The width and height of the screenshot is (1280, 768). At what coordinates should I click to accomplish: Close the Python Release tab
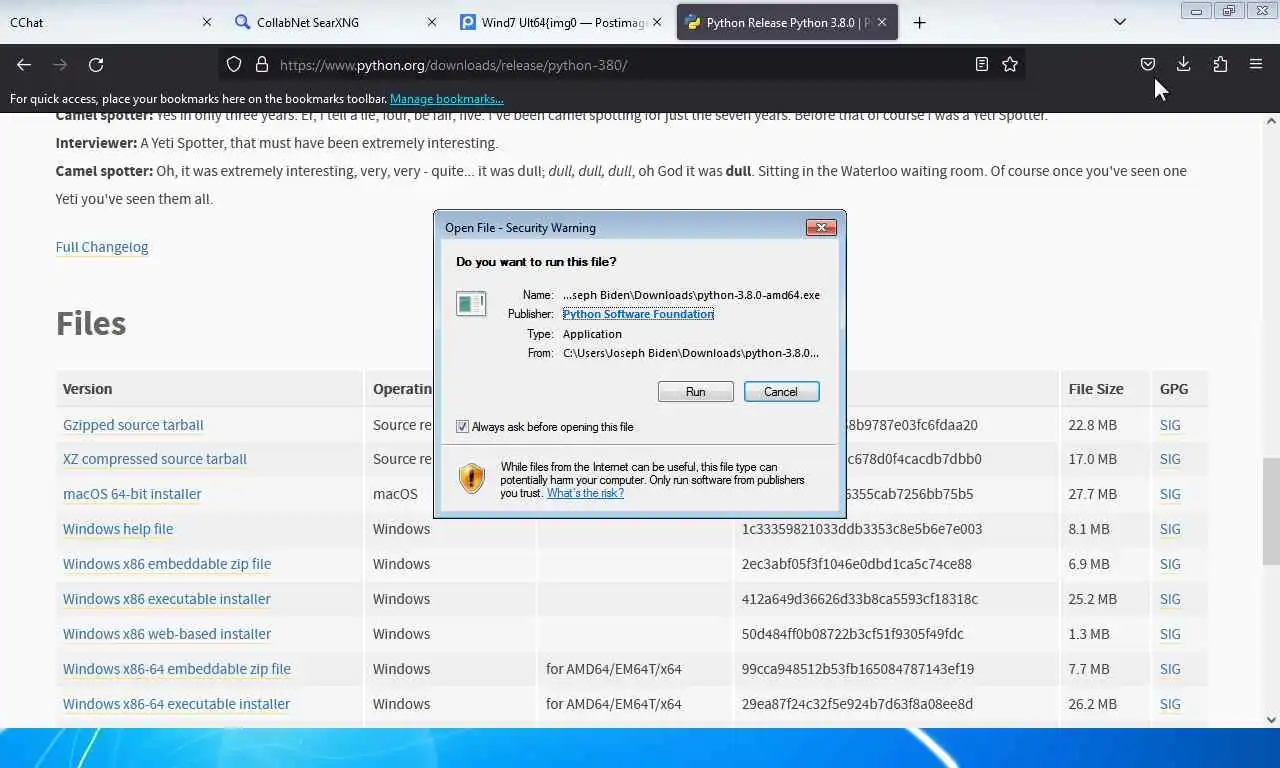click(x=882, y=22)
